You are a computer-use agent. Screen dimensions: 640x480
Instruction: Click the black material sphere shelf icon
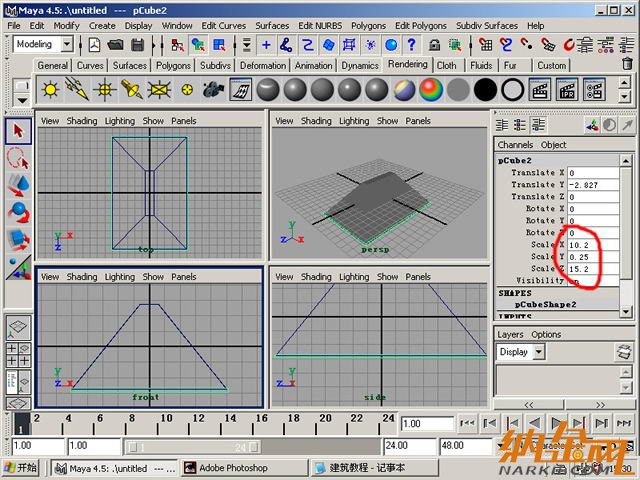(485, 90)
